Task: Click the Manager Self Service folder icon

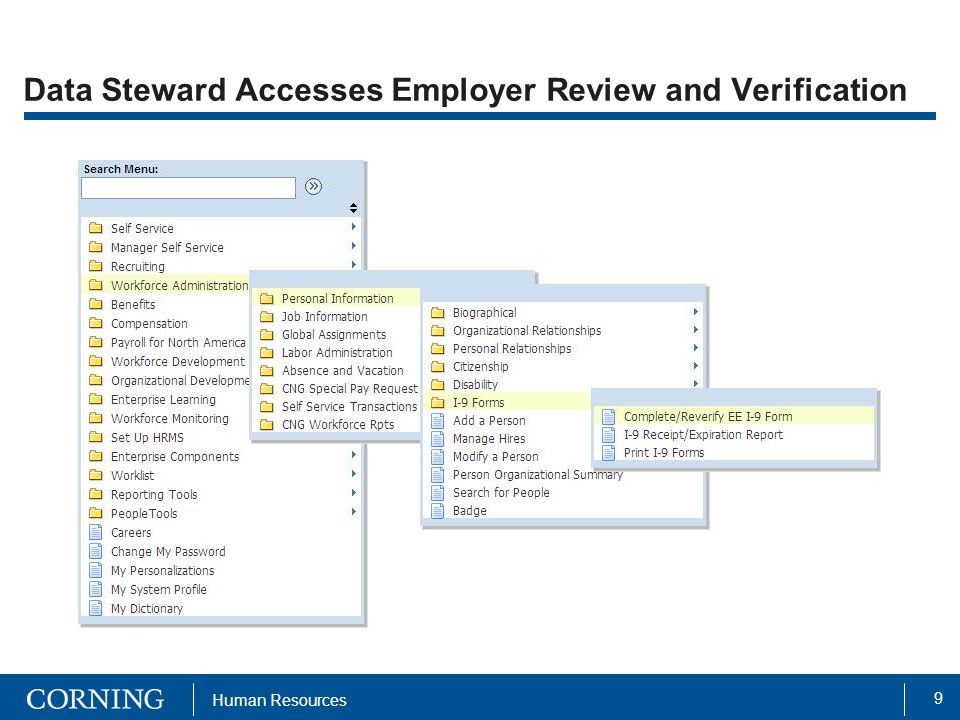Action: (96, 247)
